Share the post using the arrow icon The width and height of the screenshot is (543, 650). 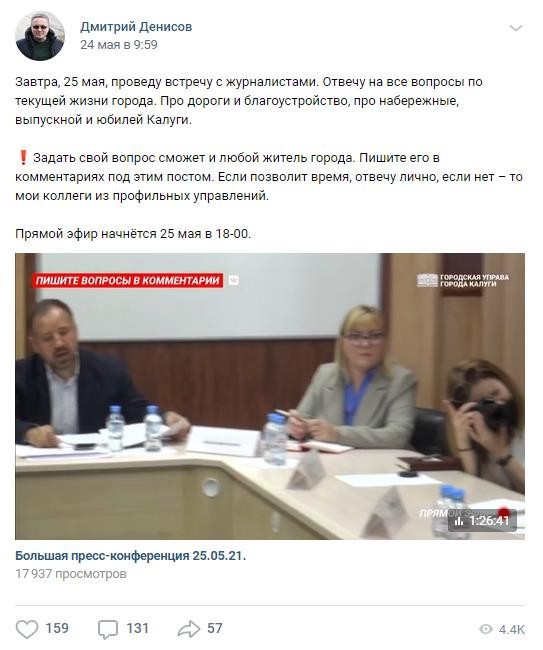click(x=189, y=629)
